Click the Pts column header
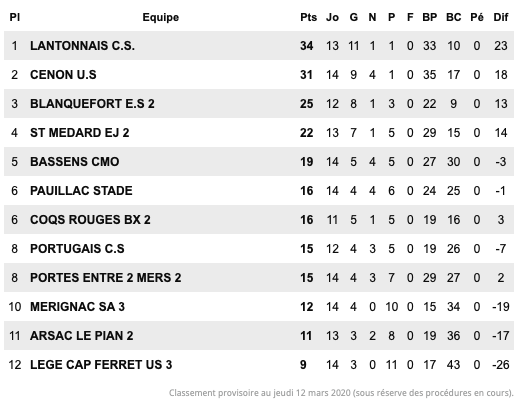 (x=308, y=17)
